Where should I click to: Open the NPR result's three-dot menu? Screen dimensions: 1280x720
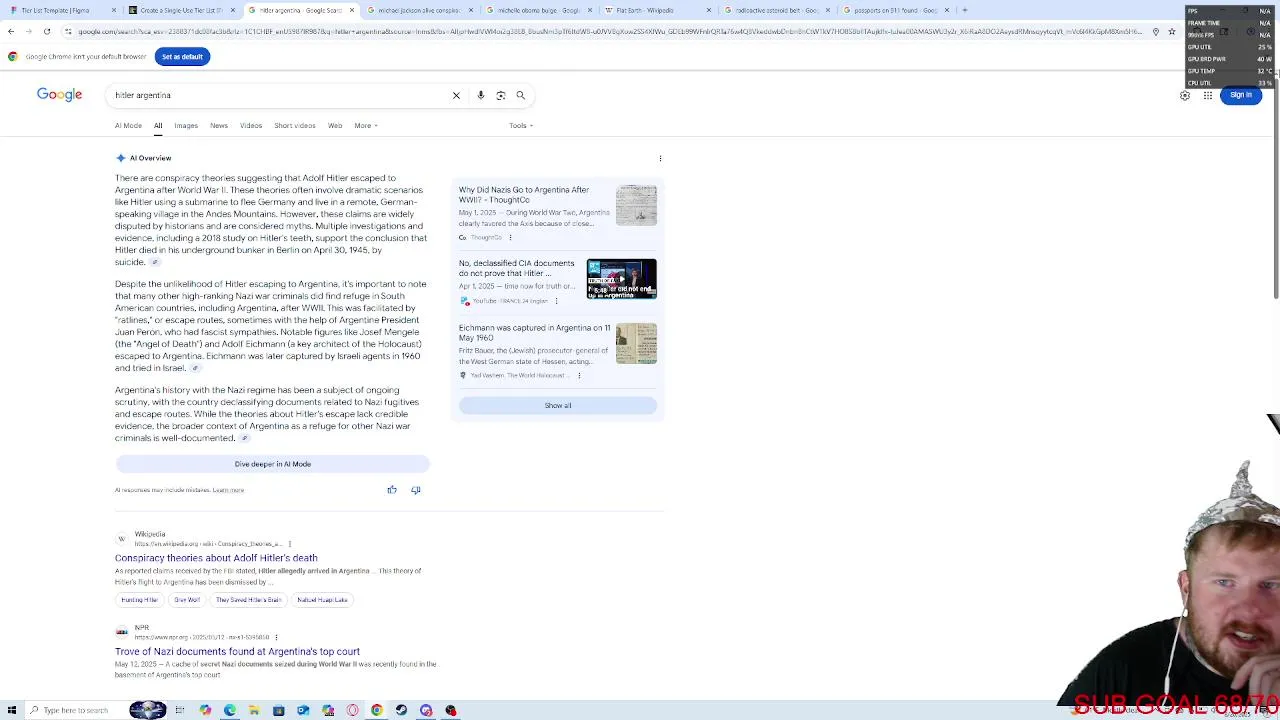276,637
